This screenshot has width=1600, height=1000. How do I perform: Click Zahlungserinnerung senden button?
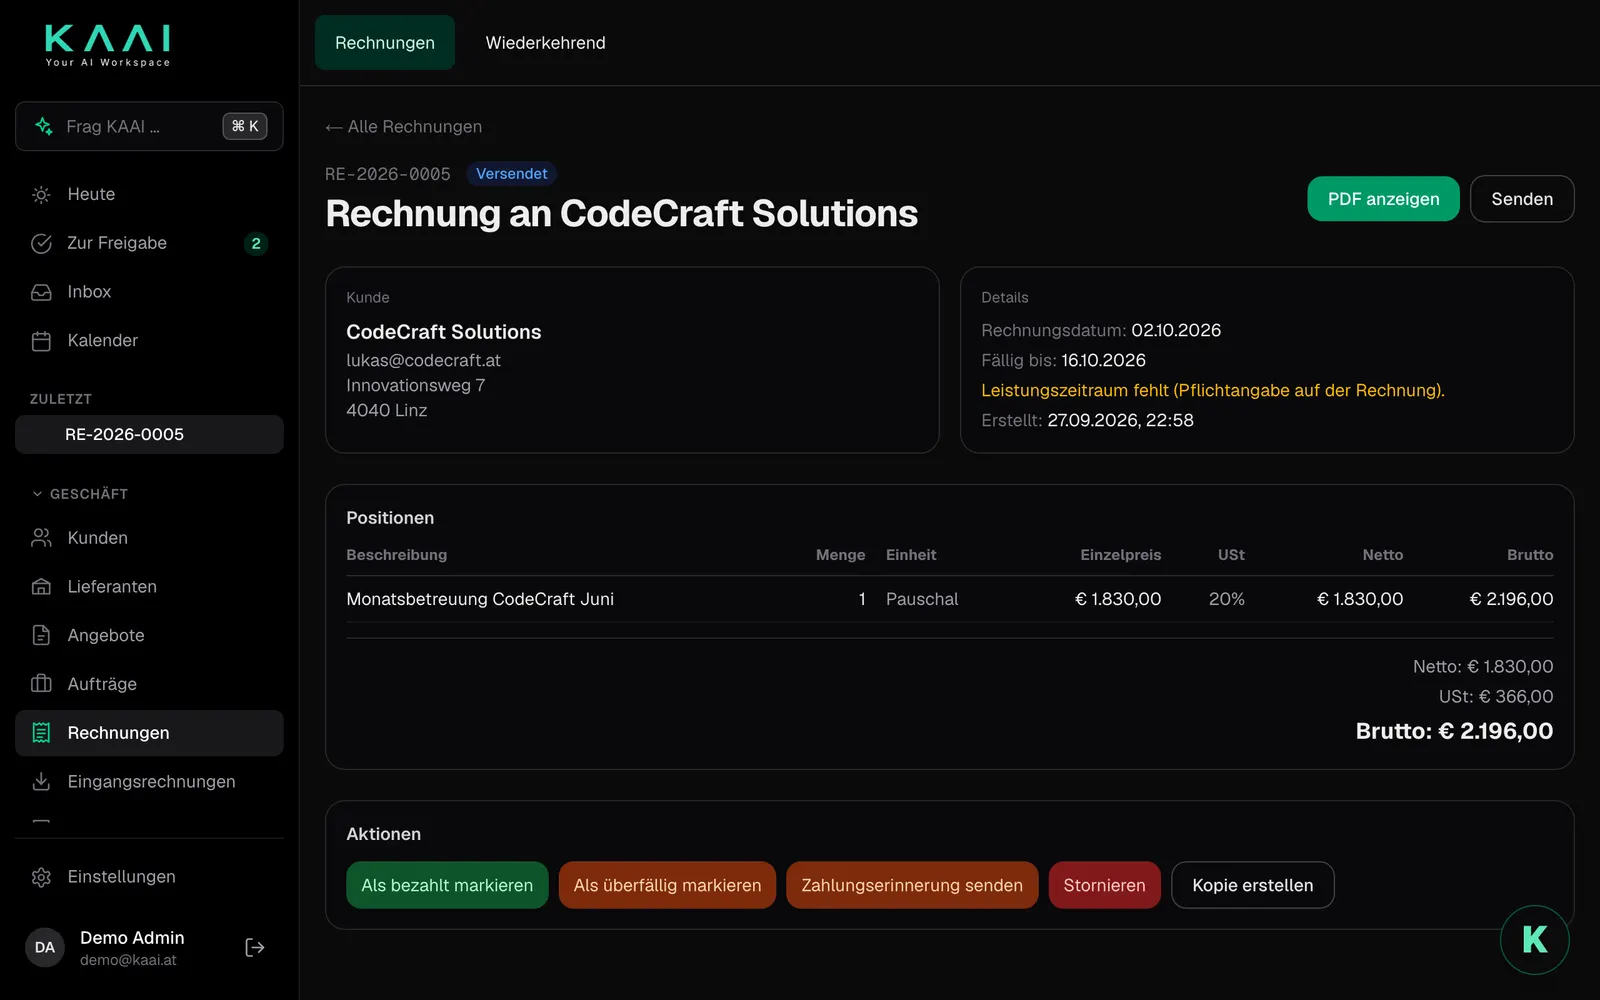[x=912, y=885]
